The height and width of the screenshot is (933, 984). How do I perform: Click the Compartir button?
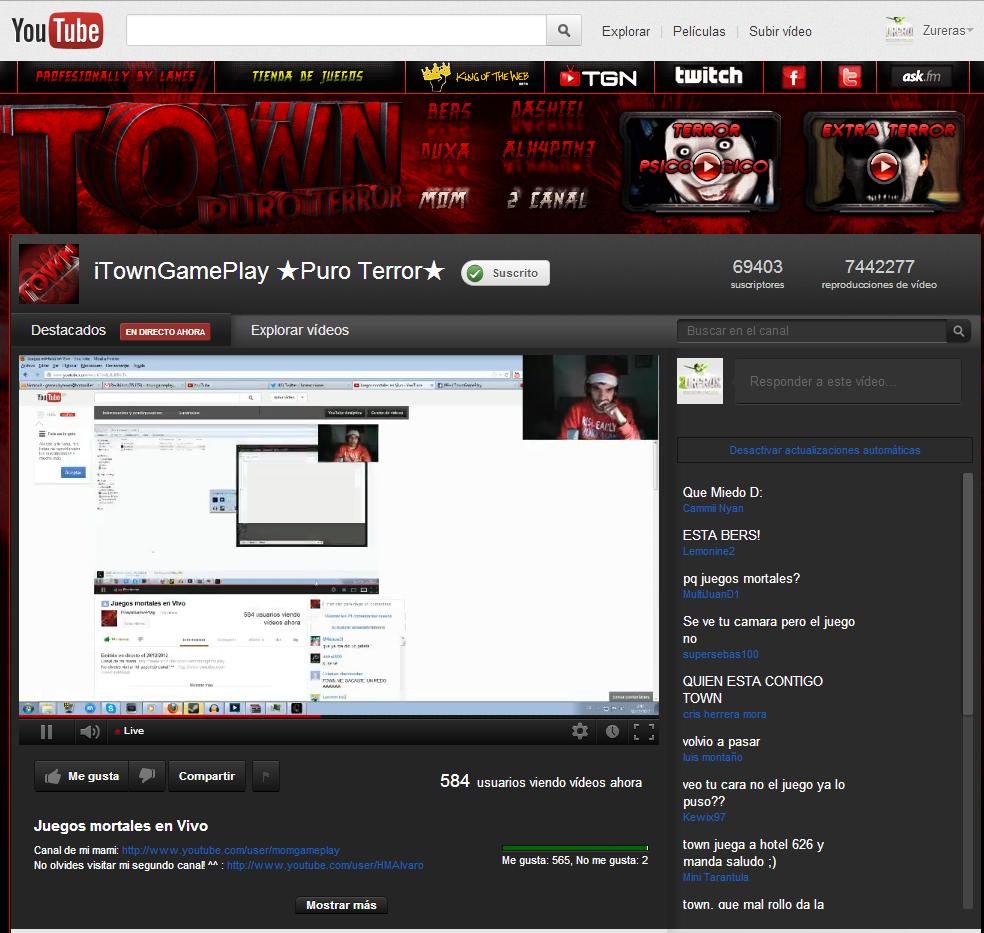pyautogui.click(x=206, y=776)
